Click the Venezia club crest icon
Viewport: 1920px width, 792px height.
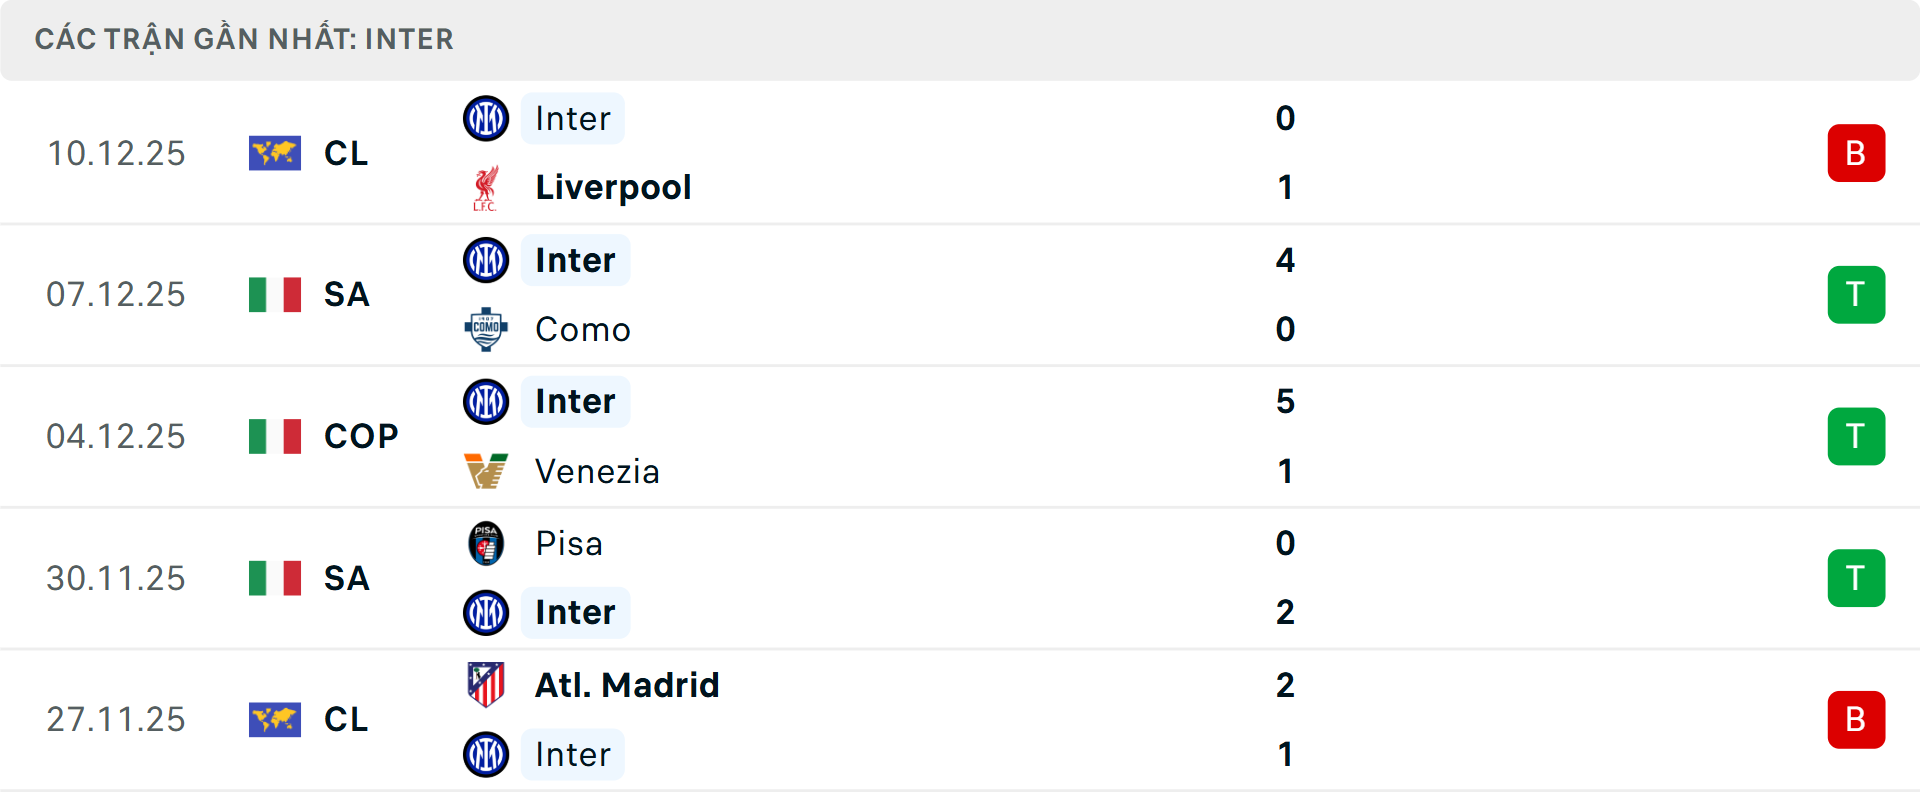486,471
